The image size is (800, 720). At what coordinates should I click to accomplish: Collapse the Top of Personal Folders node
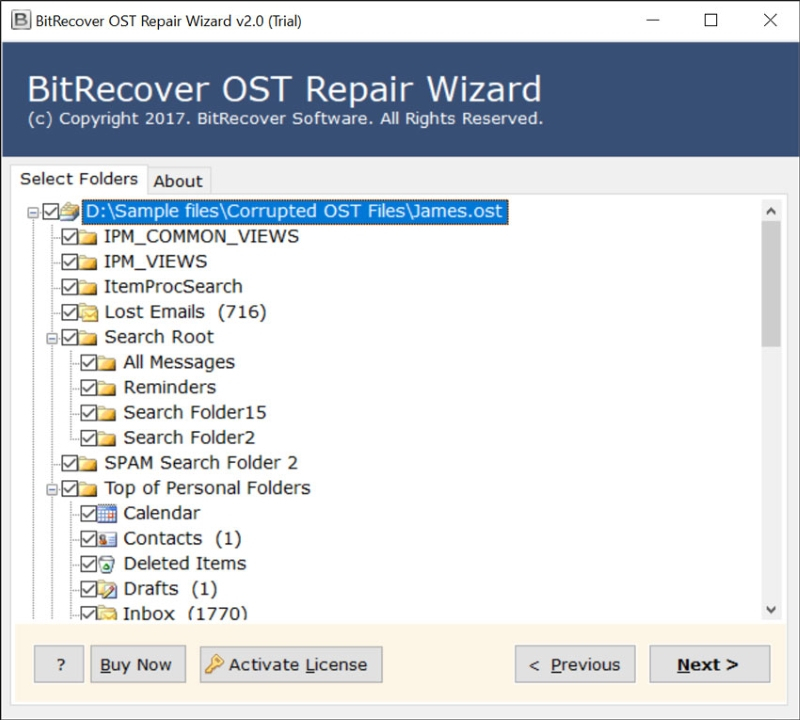pyautogui.click(x=52, y=490)
